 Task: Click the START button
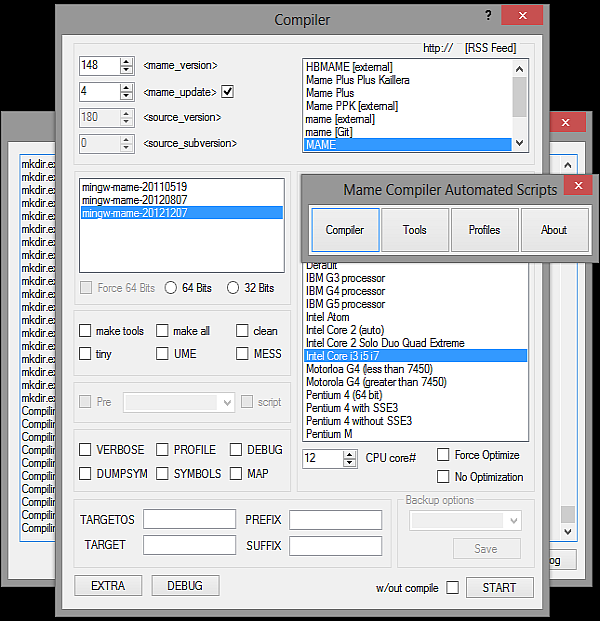[x=500, y=587]
